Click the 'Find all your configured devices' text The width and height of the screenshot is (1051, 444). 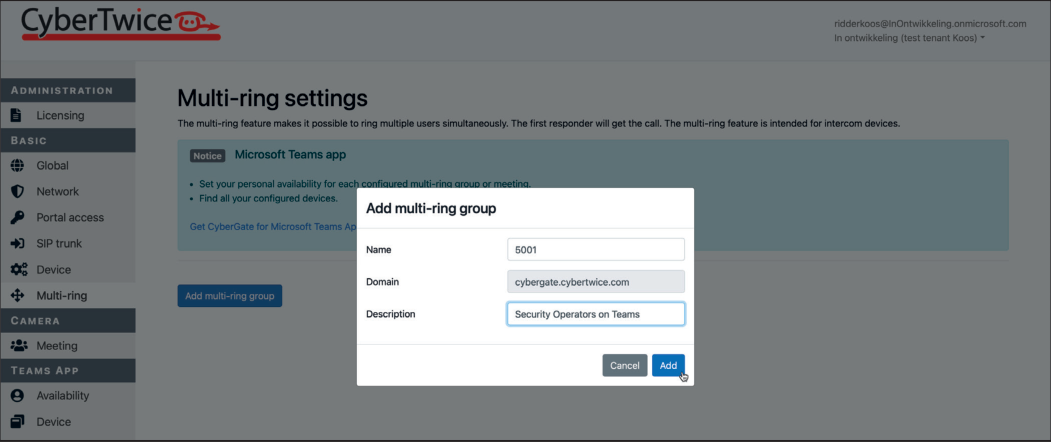268,199
